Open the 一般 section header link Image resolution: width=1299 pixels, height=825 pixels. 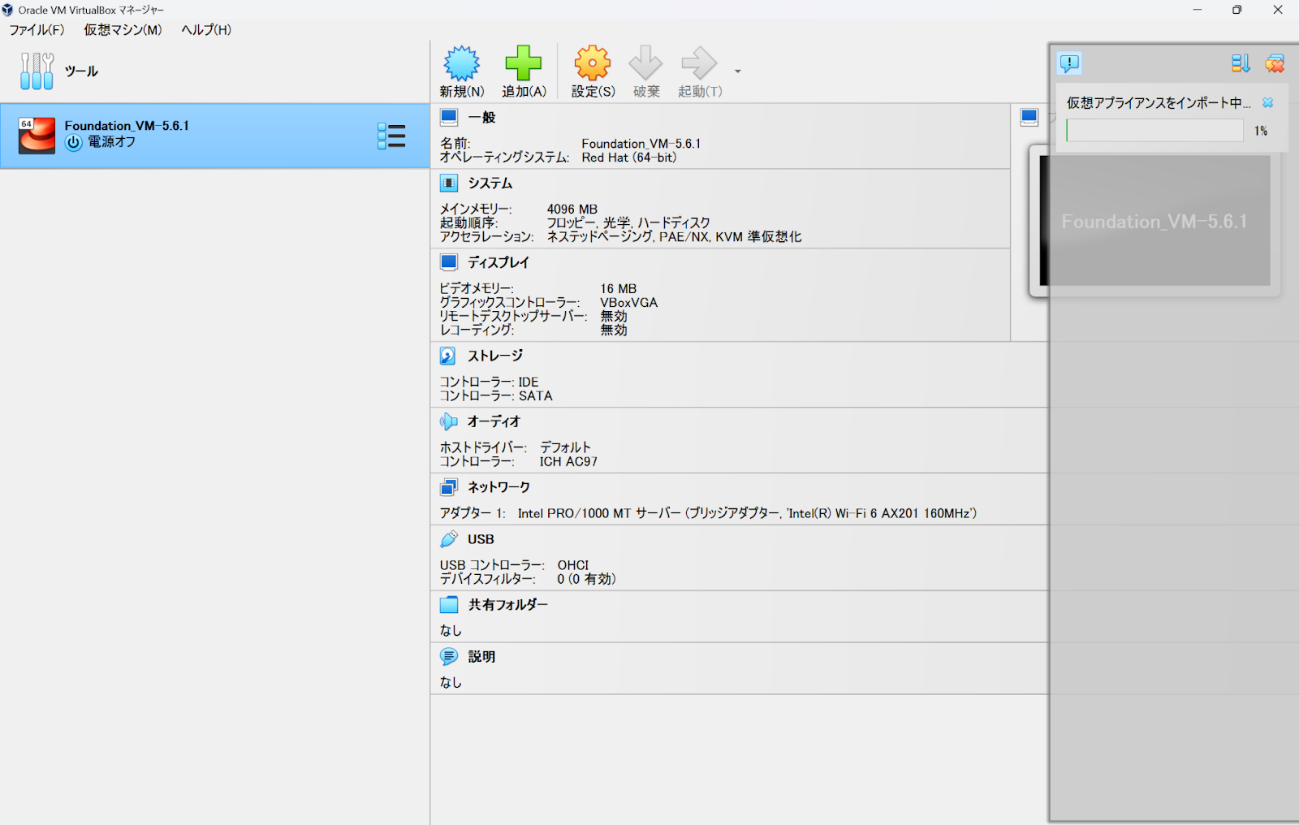pyautogui.click(x=481, y=117)
